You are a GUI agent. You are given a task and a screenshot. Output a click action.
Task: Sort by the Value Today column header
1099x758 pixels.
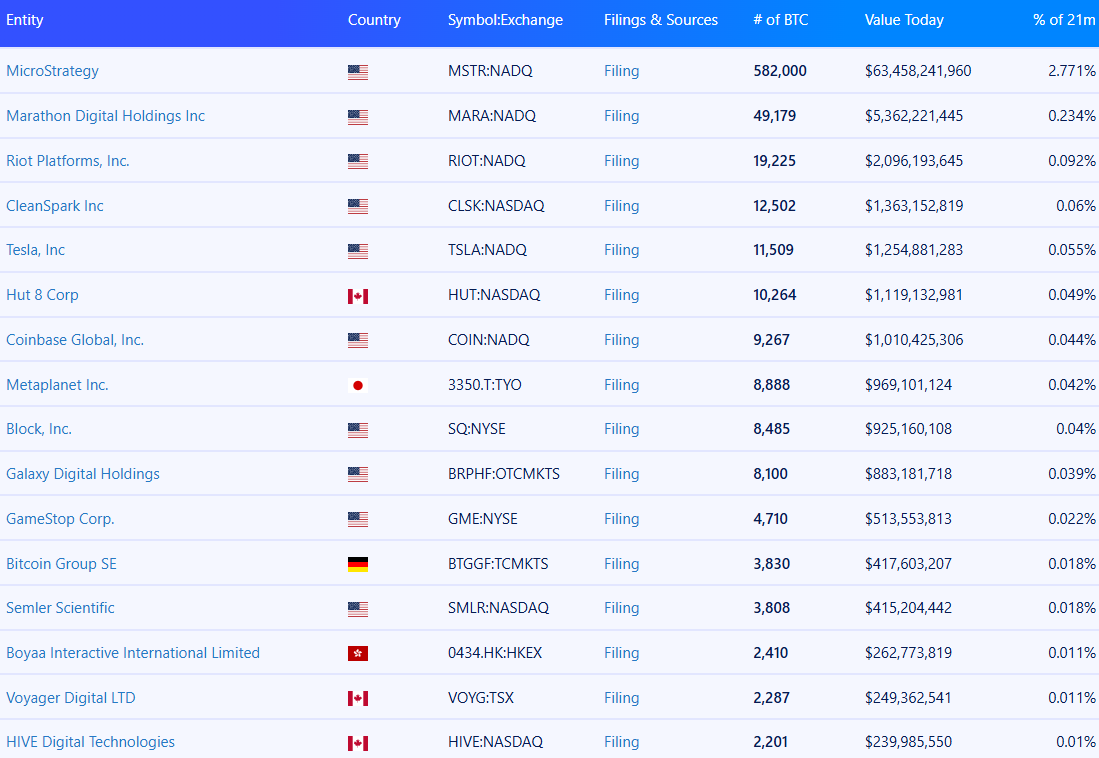tap(904, 20)
